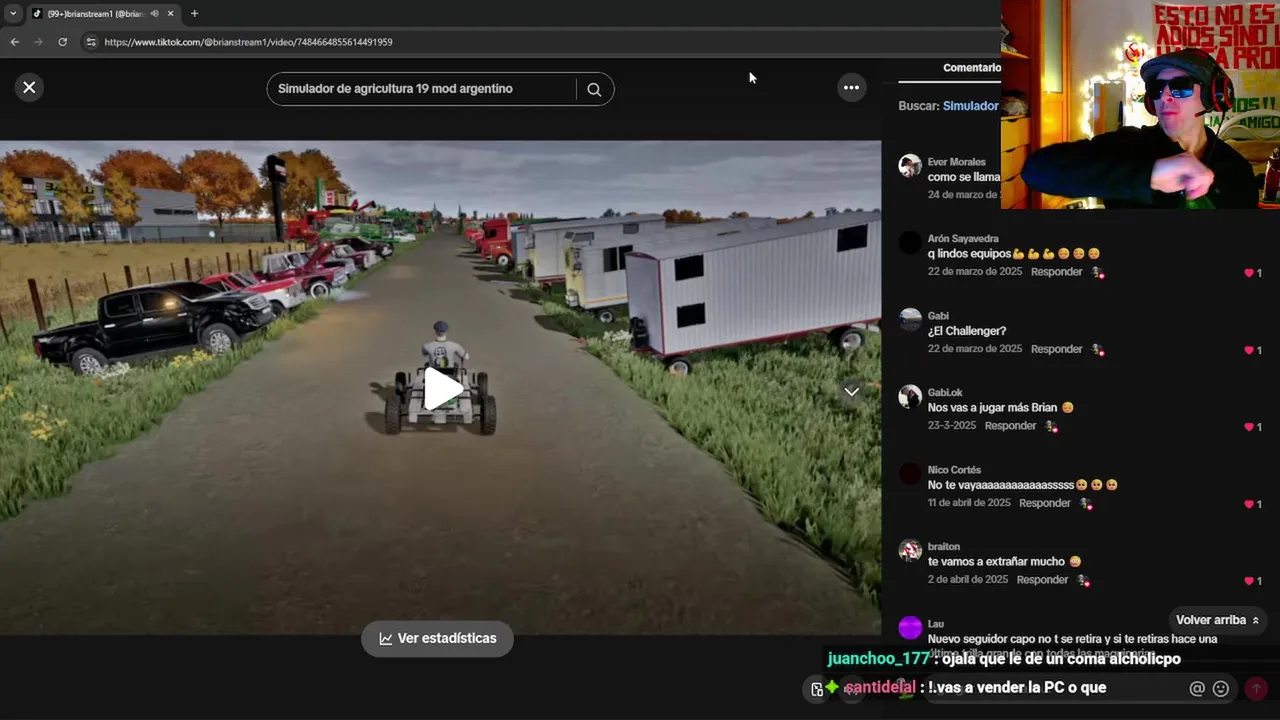Screen dimensions: 1280x720
Task: Click the date '2 de abril de 2025'
Action: 968,580
